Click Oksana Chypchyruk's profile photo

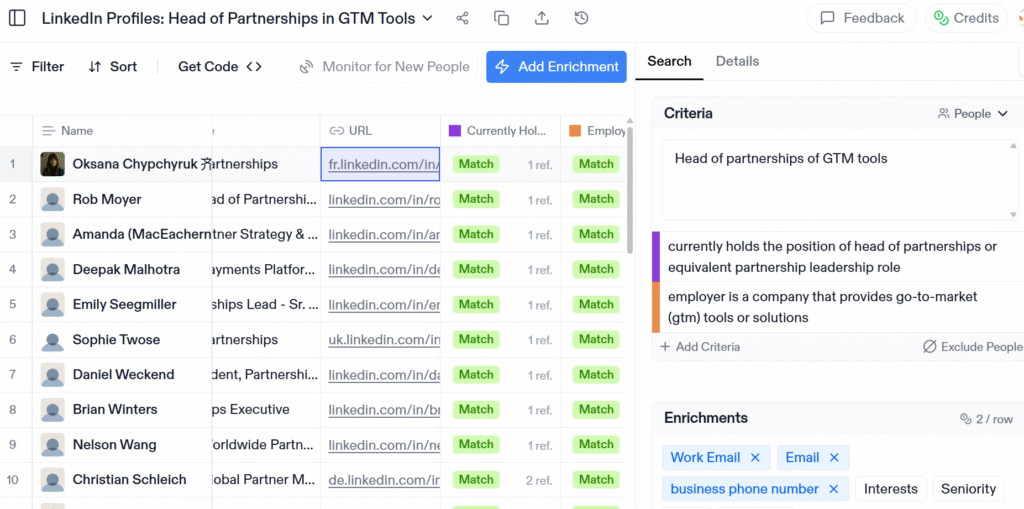point(52,164)
